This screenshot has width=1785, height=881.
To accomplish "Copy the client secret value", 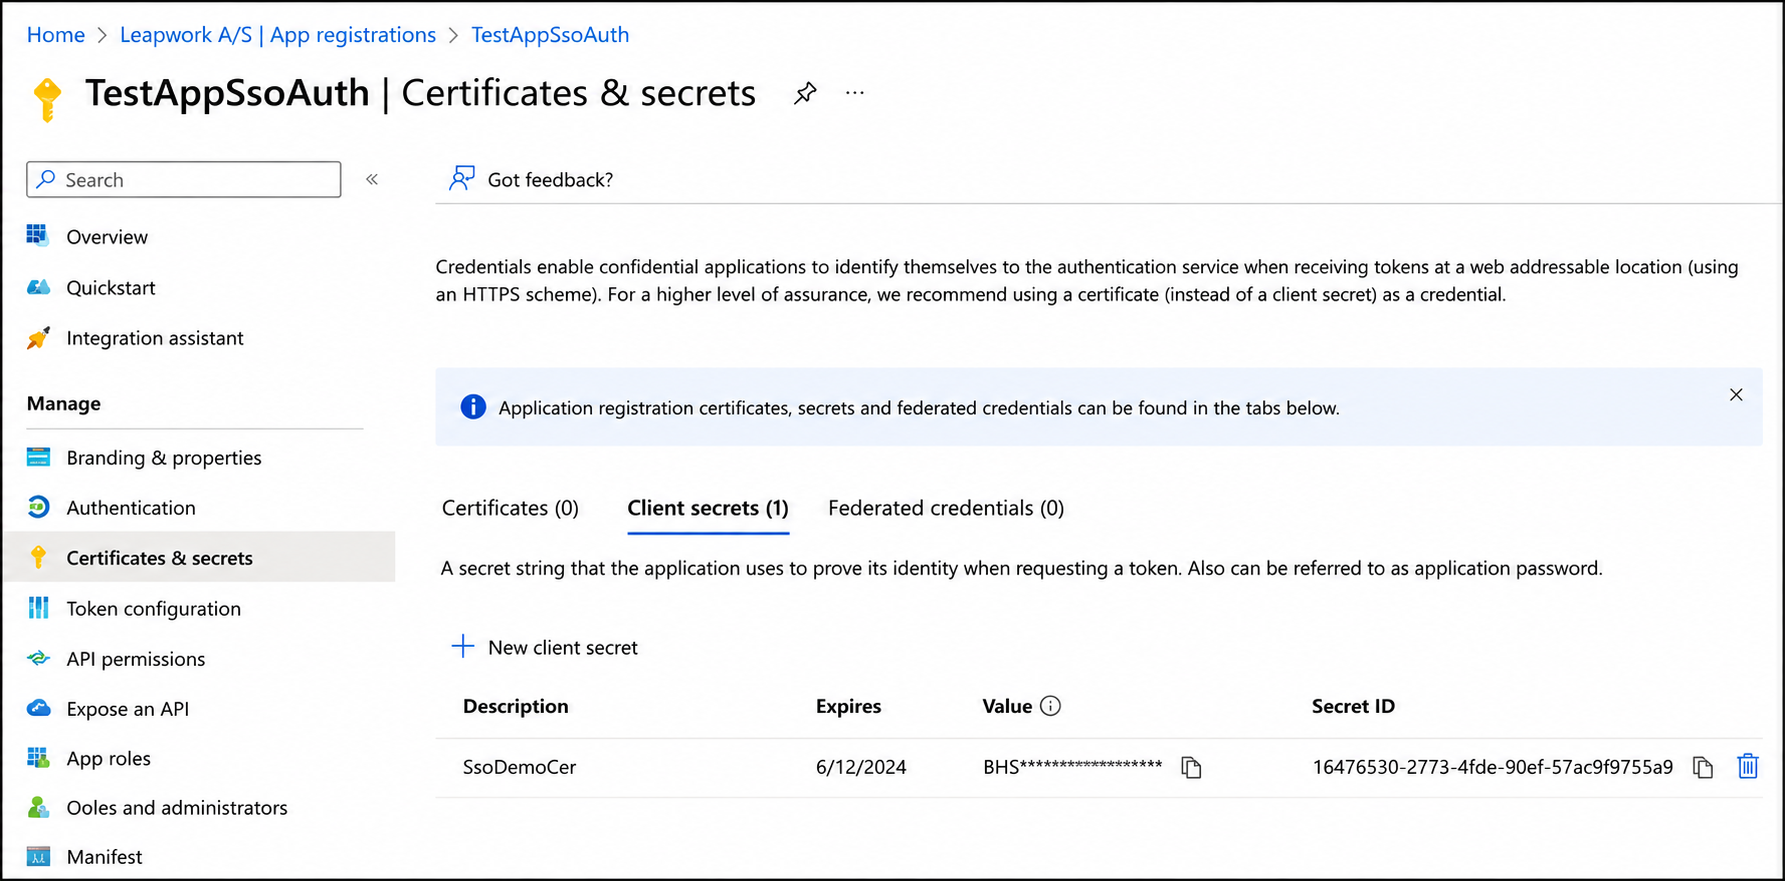I will pyautogui.click(x=1190, y=767).
